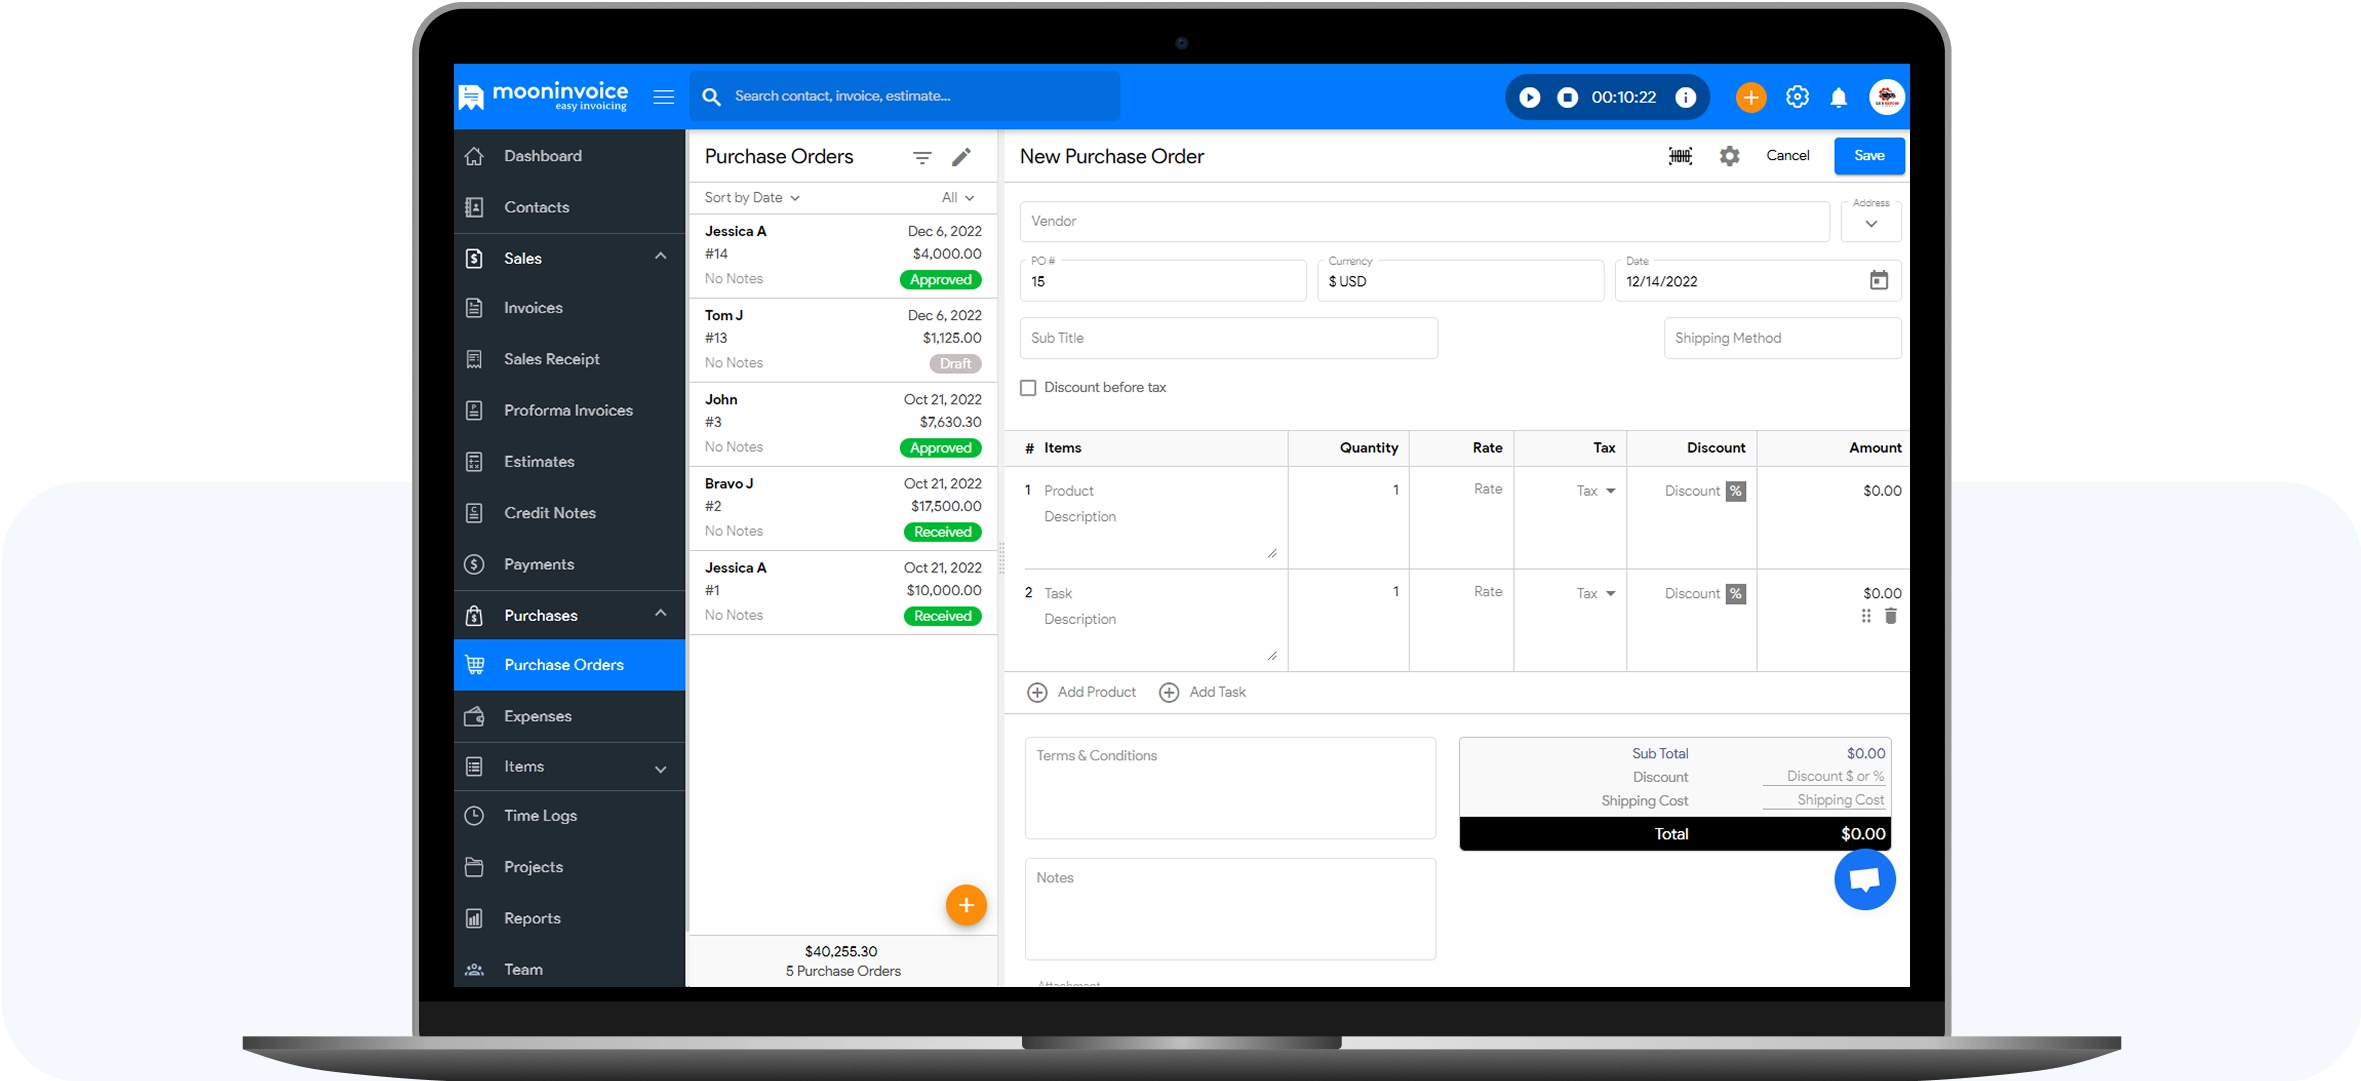Collapse the Purchases section in the sidebar

click(x=660, y=614)
